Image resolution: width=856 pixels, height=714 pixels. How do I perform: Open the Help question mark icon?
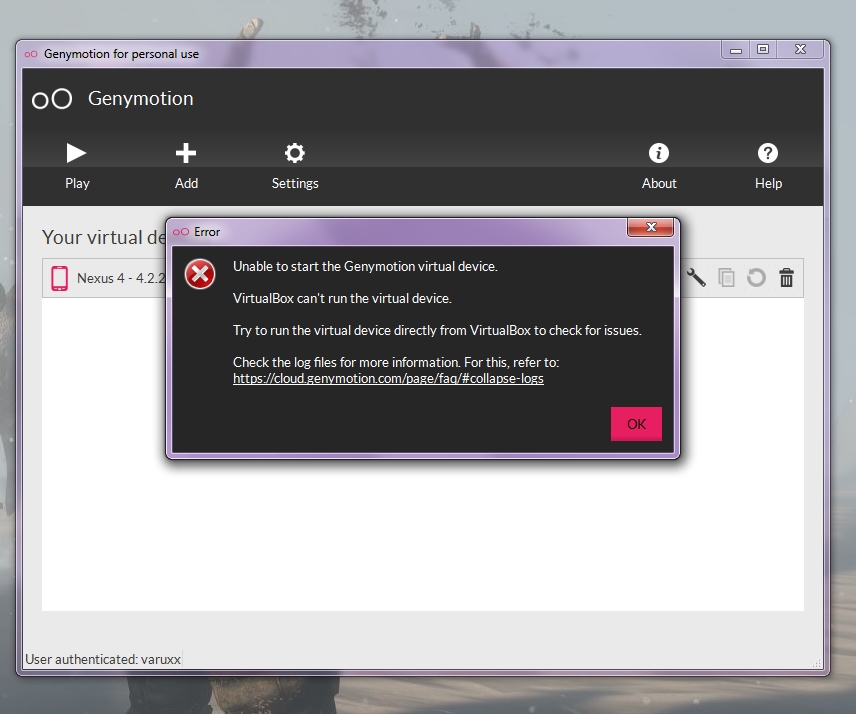click(768, 165)
